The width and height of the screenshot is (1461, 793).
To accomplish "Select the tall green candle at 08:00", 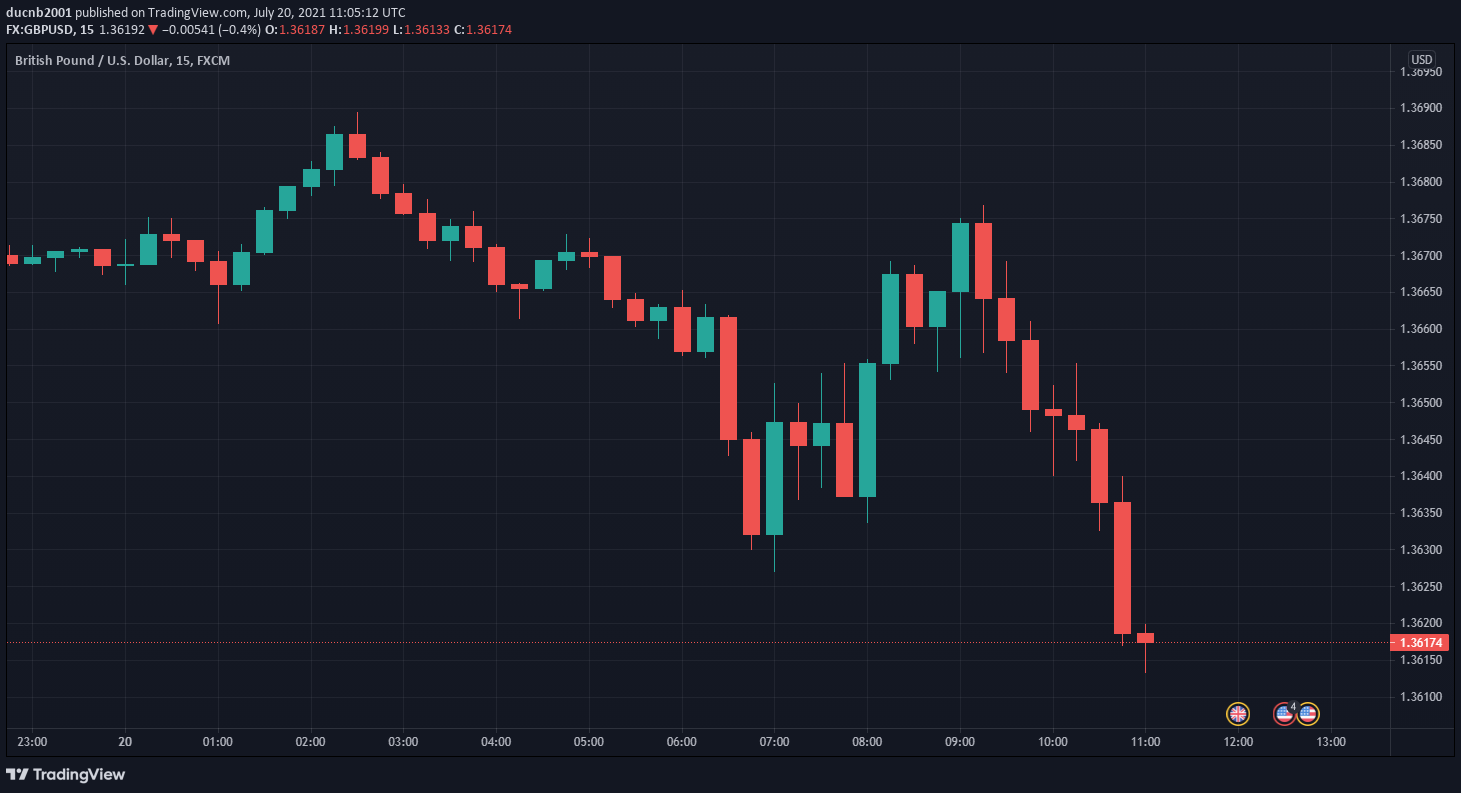I will click(867, 430).
